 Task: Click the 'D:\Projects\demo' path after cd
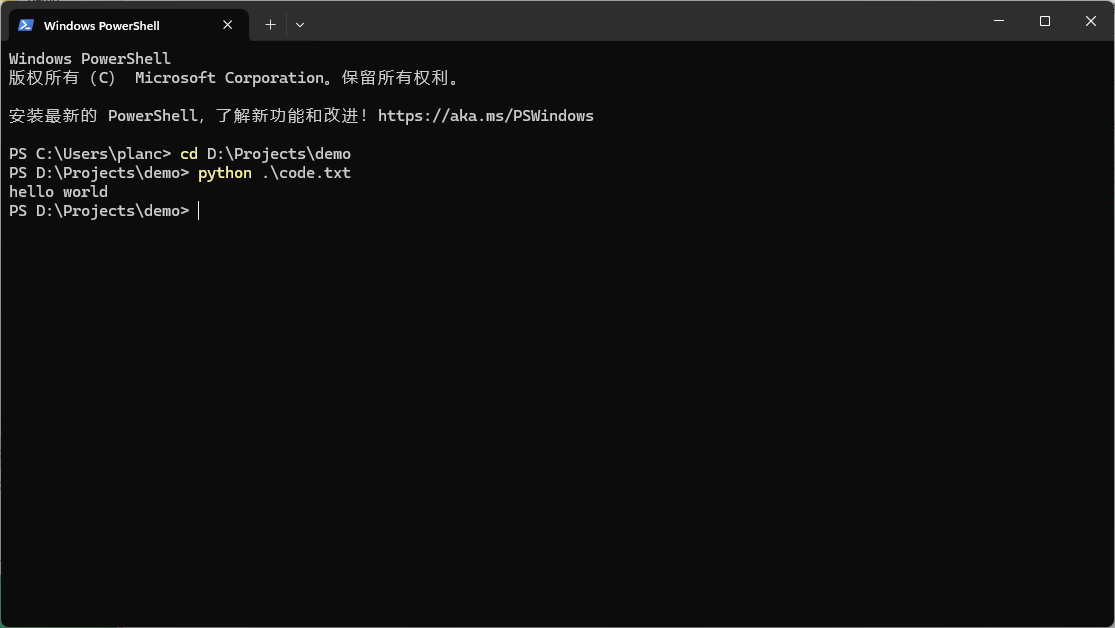pyautogui.click(x=279, y=154)
